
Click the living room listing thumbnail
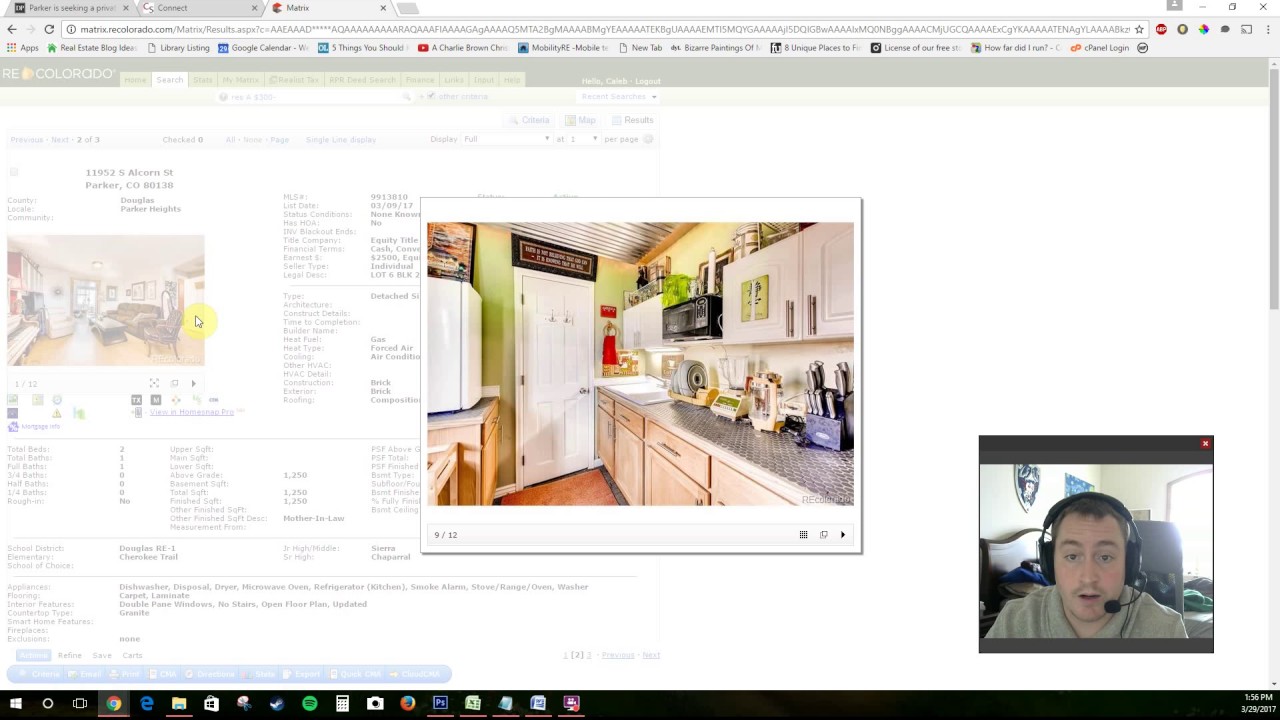(106, 301)
